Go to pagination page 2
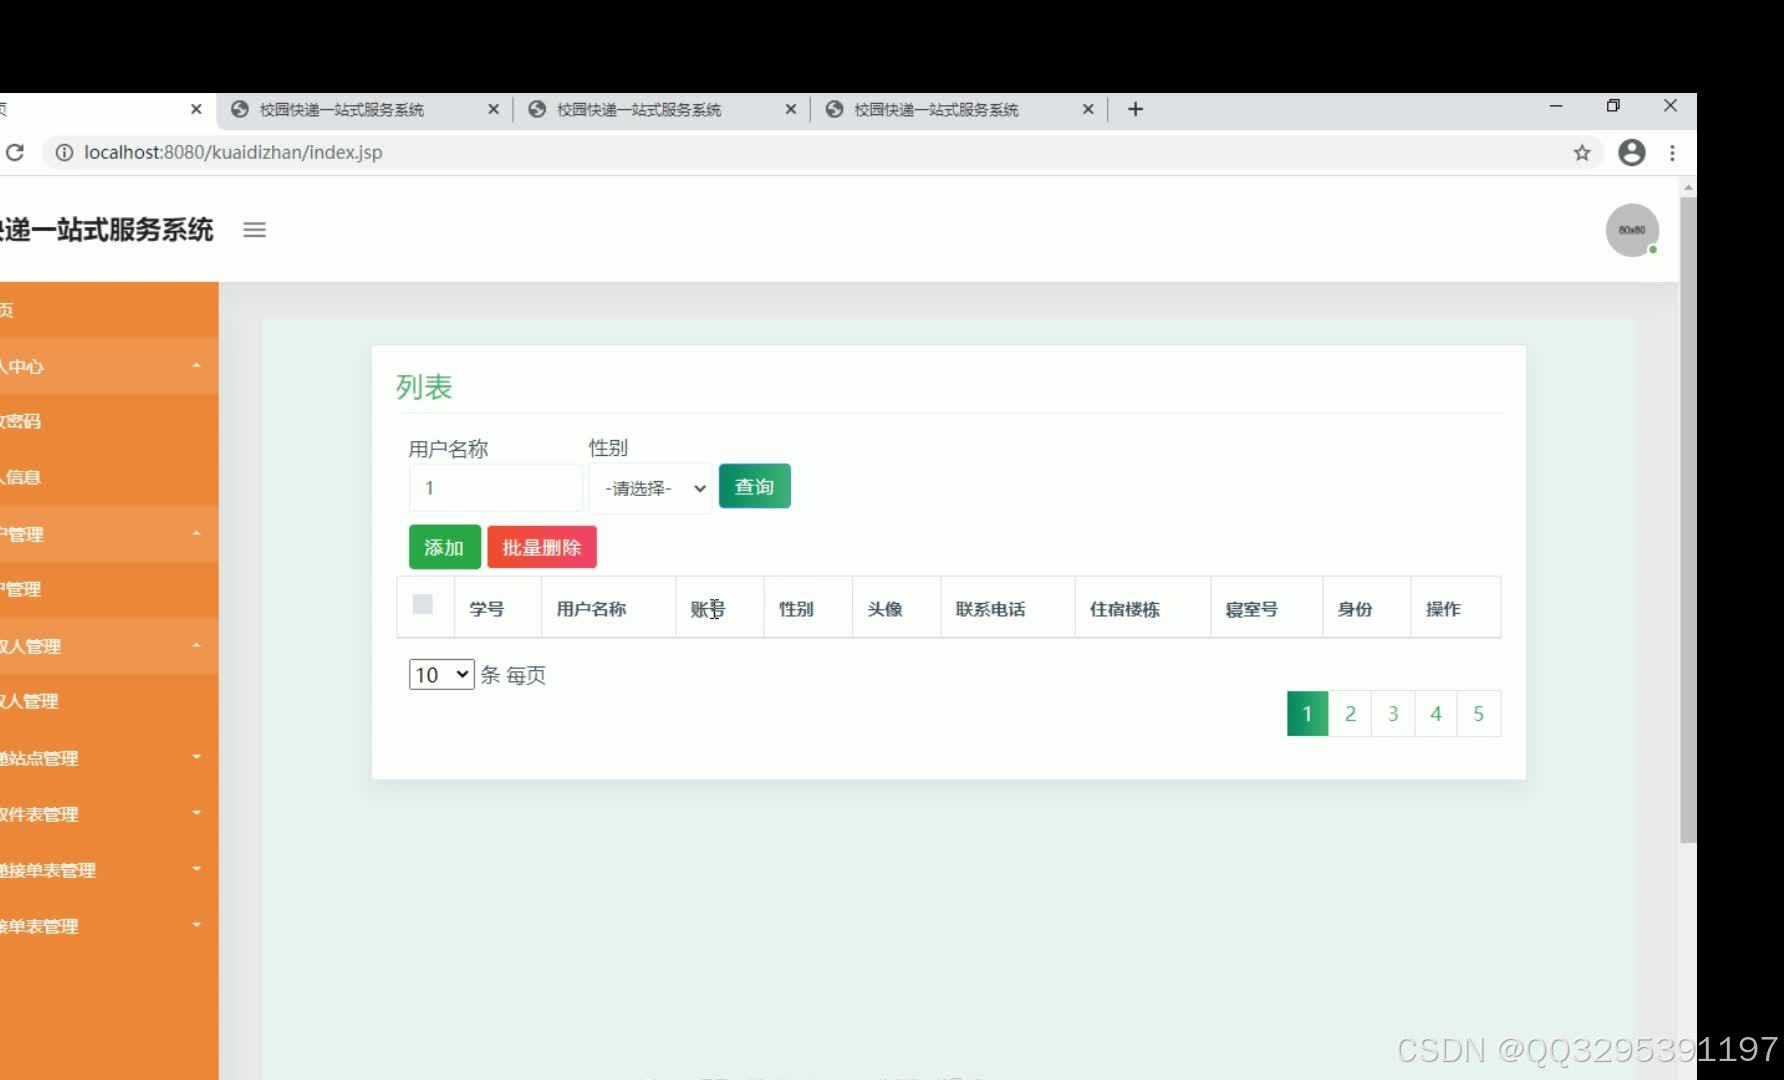This screenshot has height=1080, width=1784. [1350, 714]
